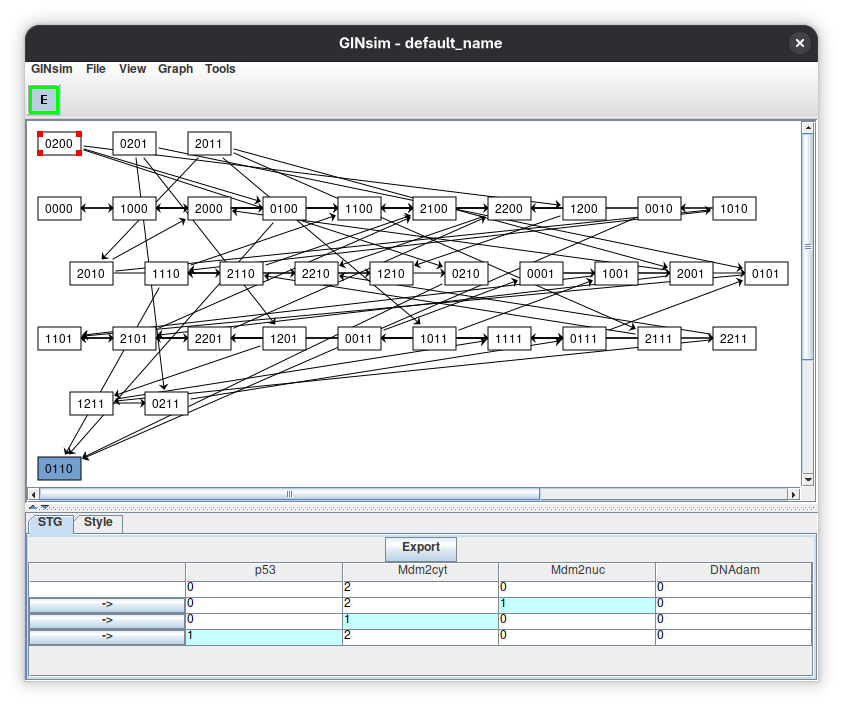Open the View menu
The image size is (843, 706).
tap(132, 69)
